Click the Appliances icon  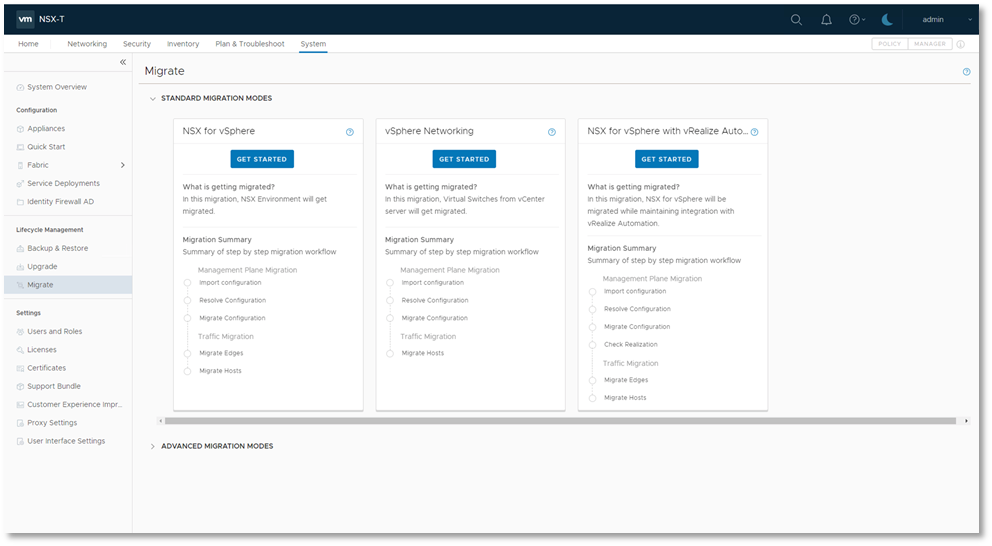click(x=20, y=128)
